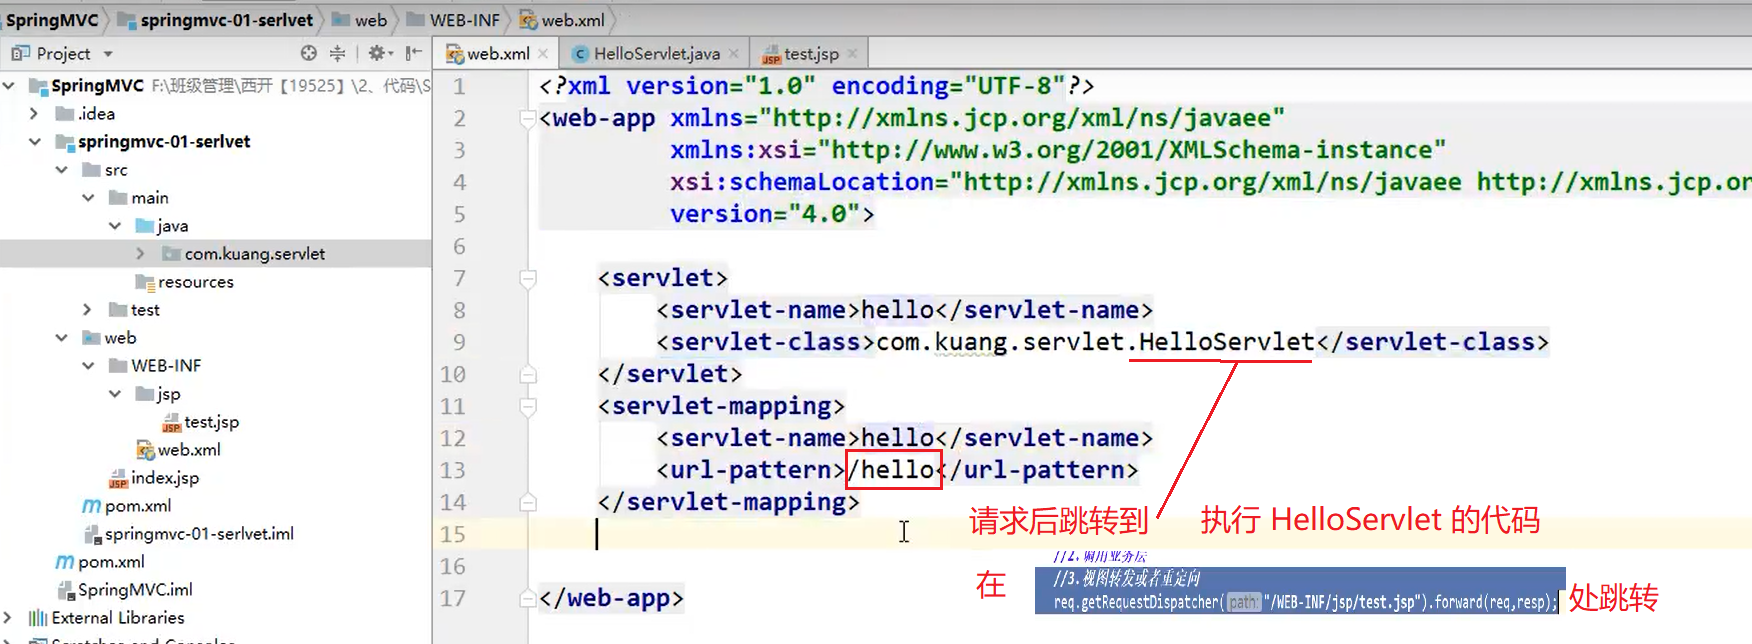The height and width of the screenshot is (644, 1752).
Task: Click the SpringMVC breadcrumb
Action: coord(52,20)
